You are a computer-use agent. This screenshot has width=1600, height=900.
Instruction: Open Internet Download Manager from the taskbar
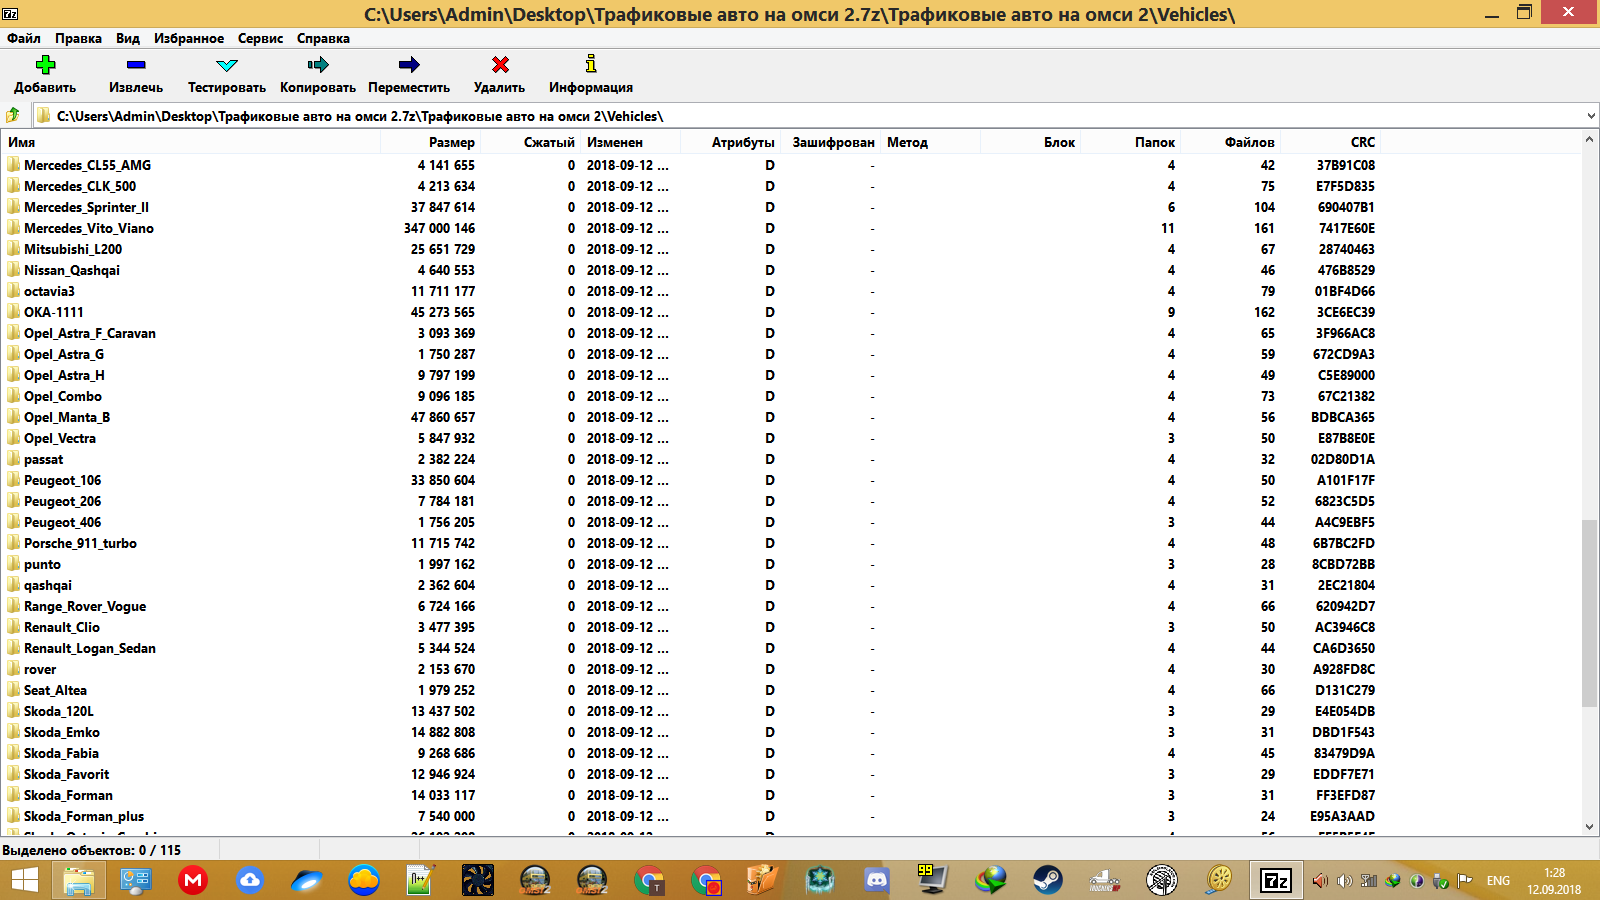point(991,880)
